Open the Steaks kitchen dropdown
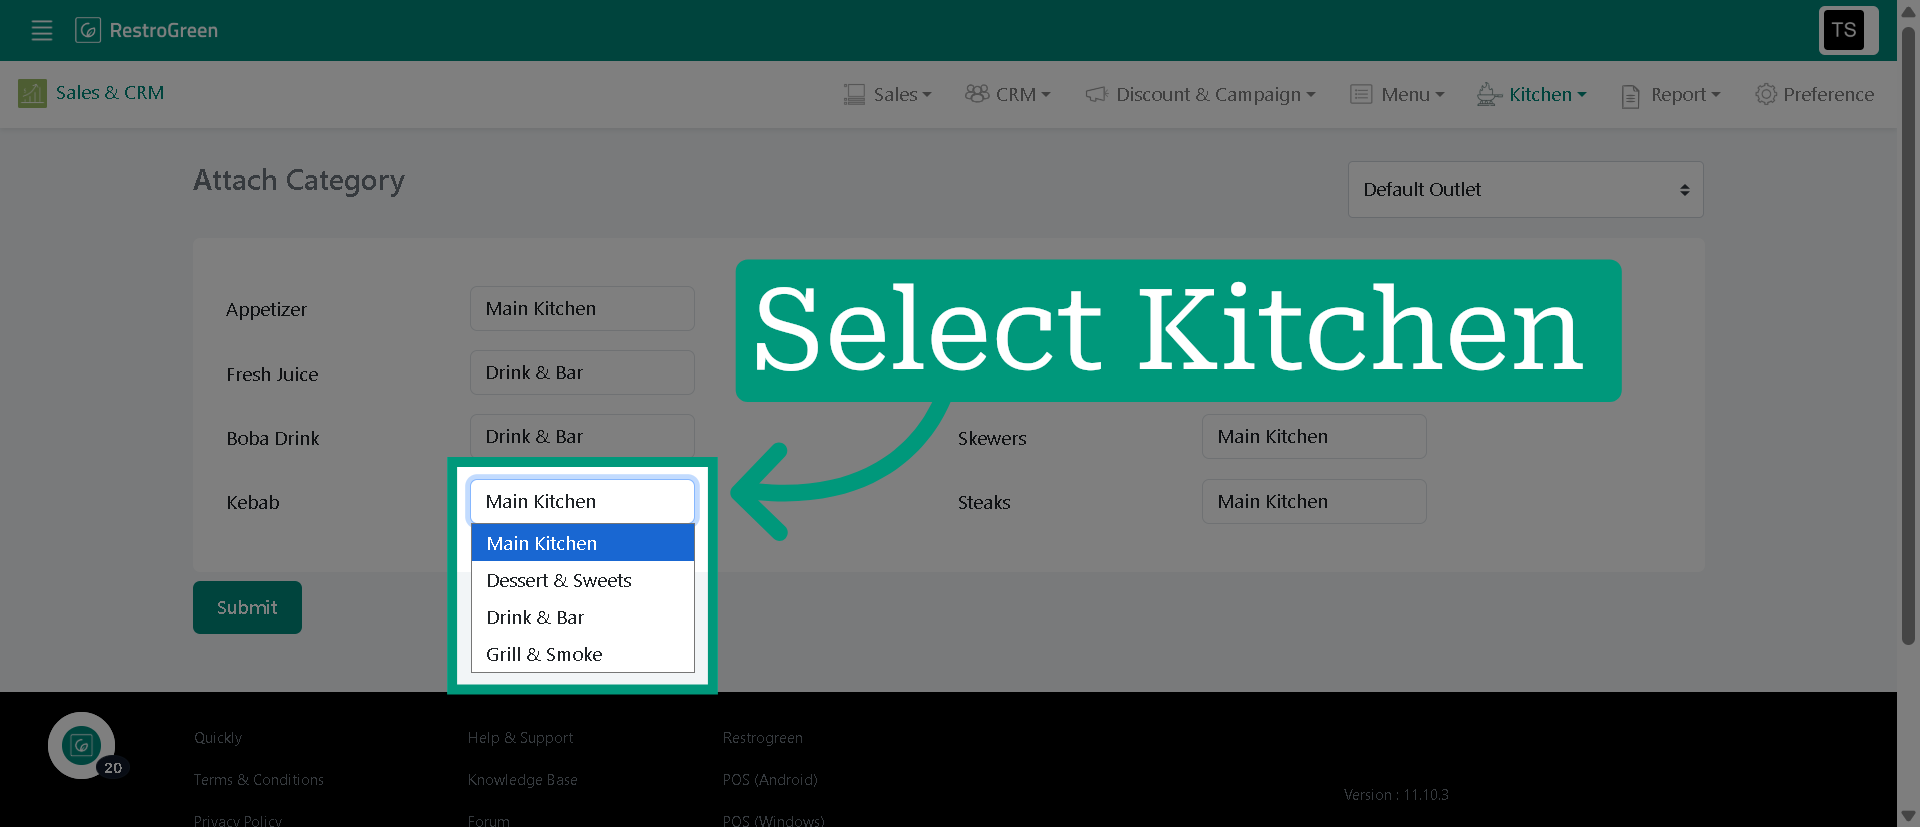 click(x=1314, y=501)
